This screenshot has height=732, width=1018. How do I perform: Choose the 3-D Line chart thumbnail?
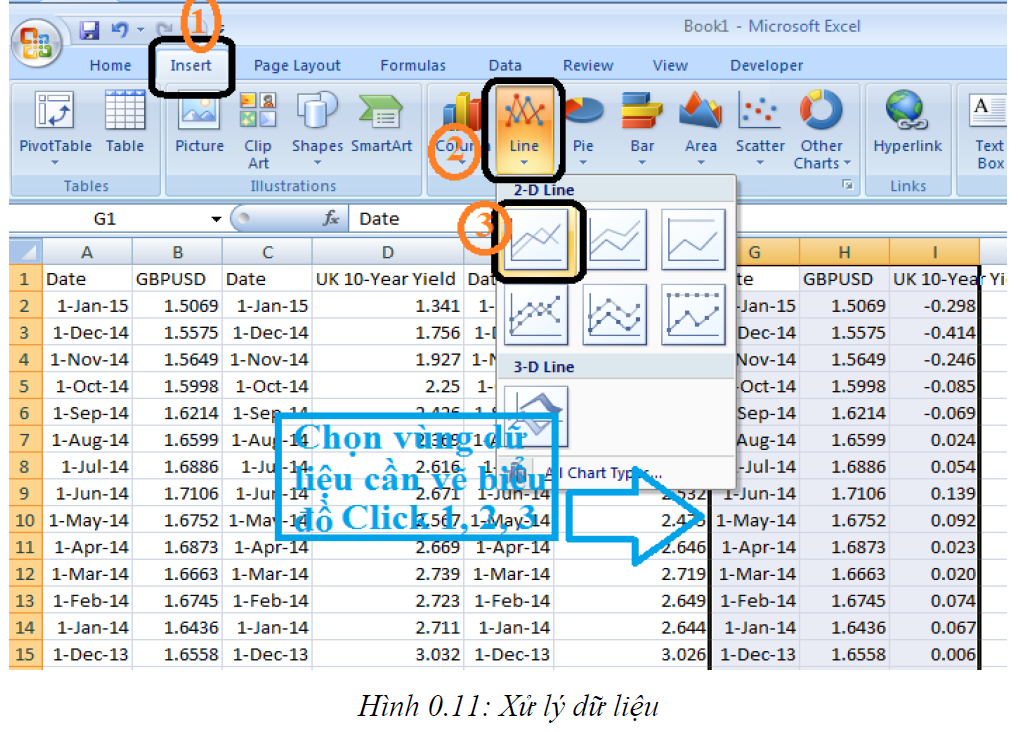(x=538, y=416)
